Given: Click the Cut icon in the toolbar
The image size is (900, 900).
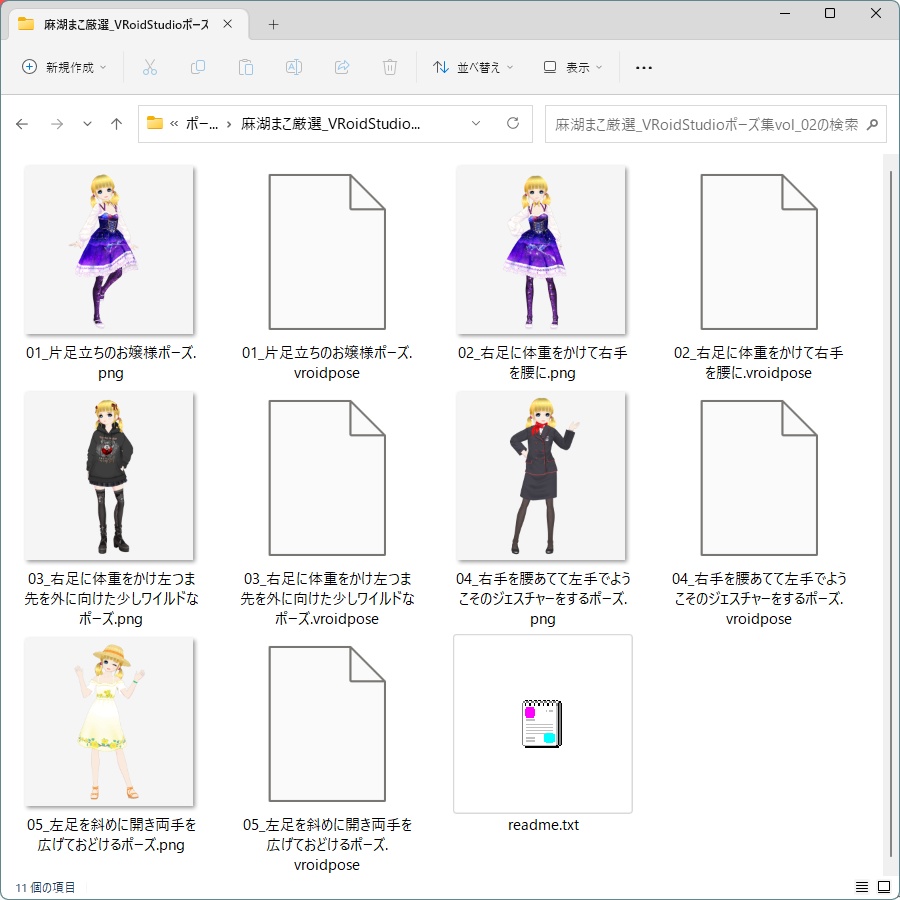Looking at the screenshot, I should click(x=151, y=67).
